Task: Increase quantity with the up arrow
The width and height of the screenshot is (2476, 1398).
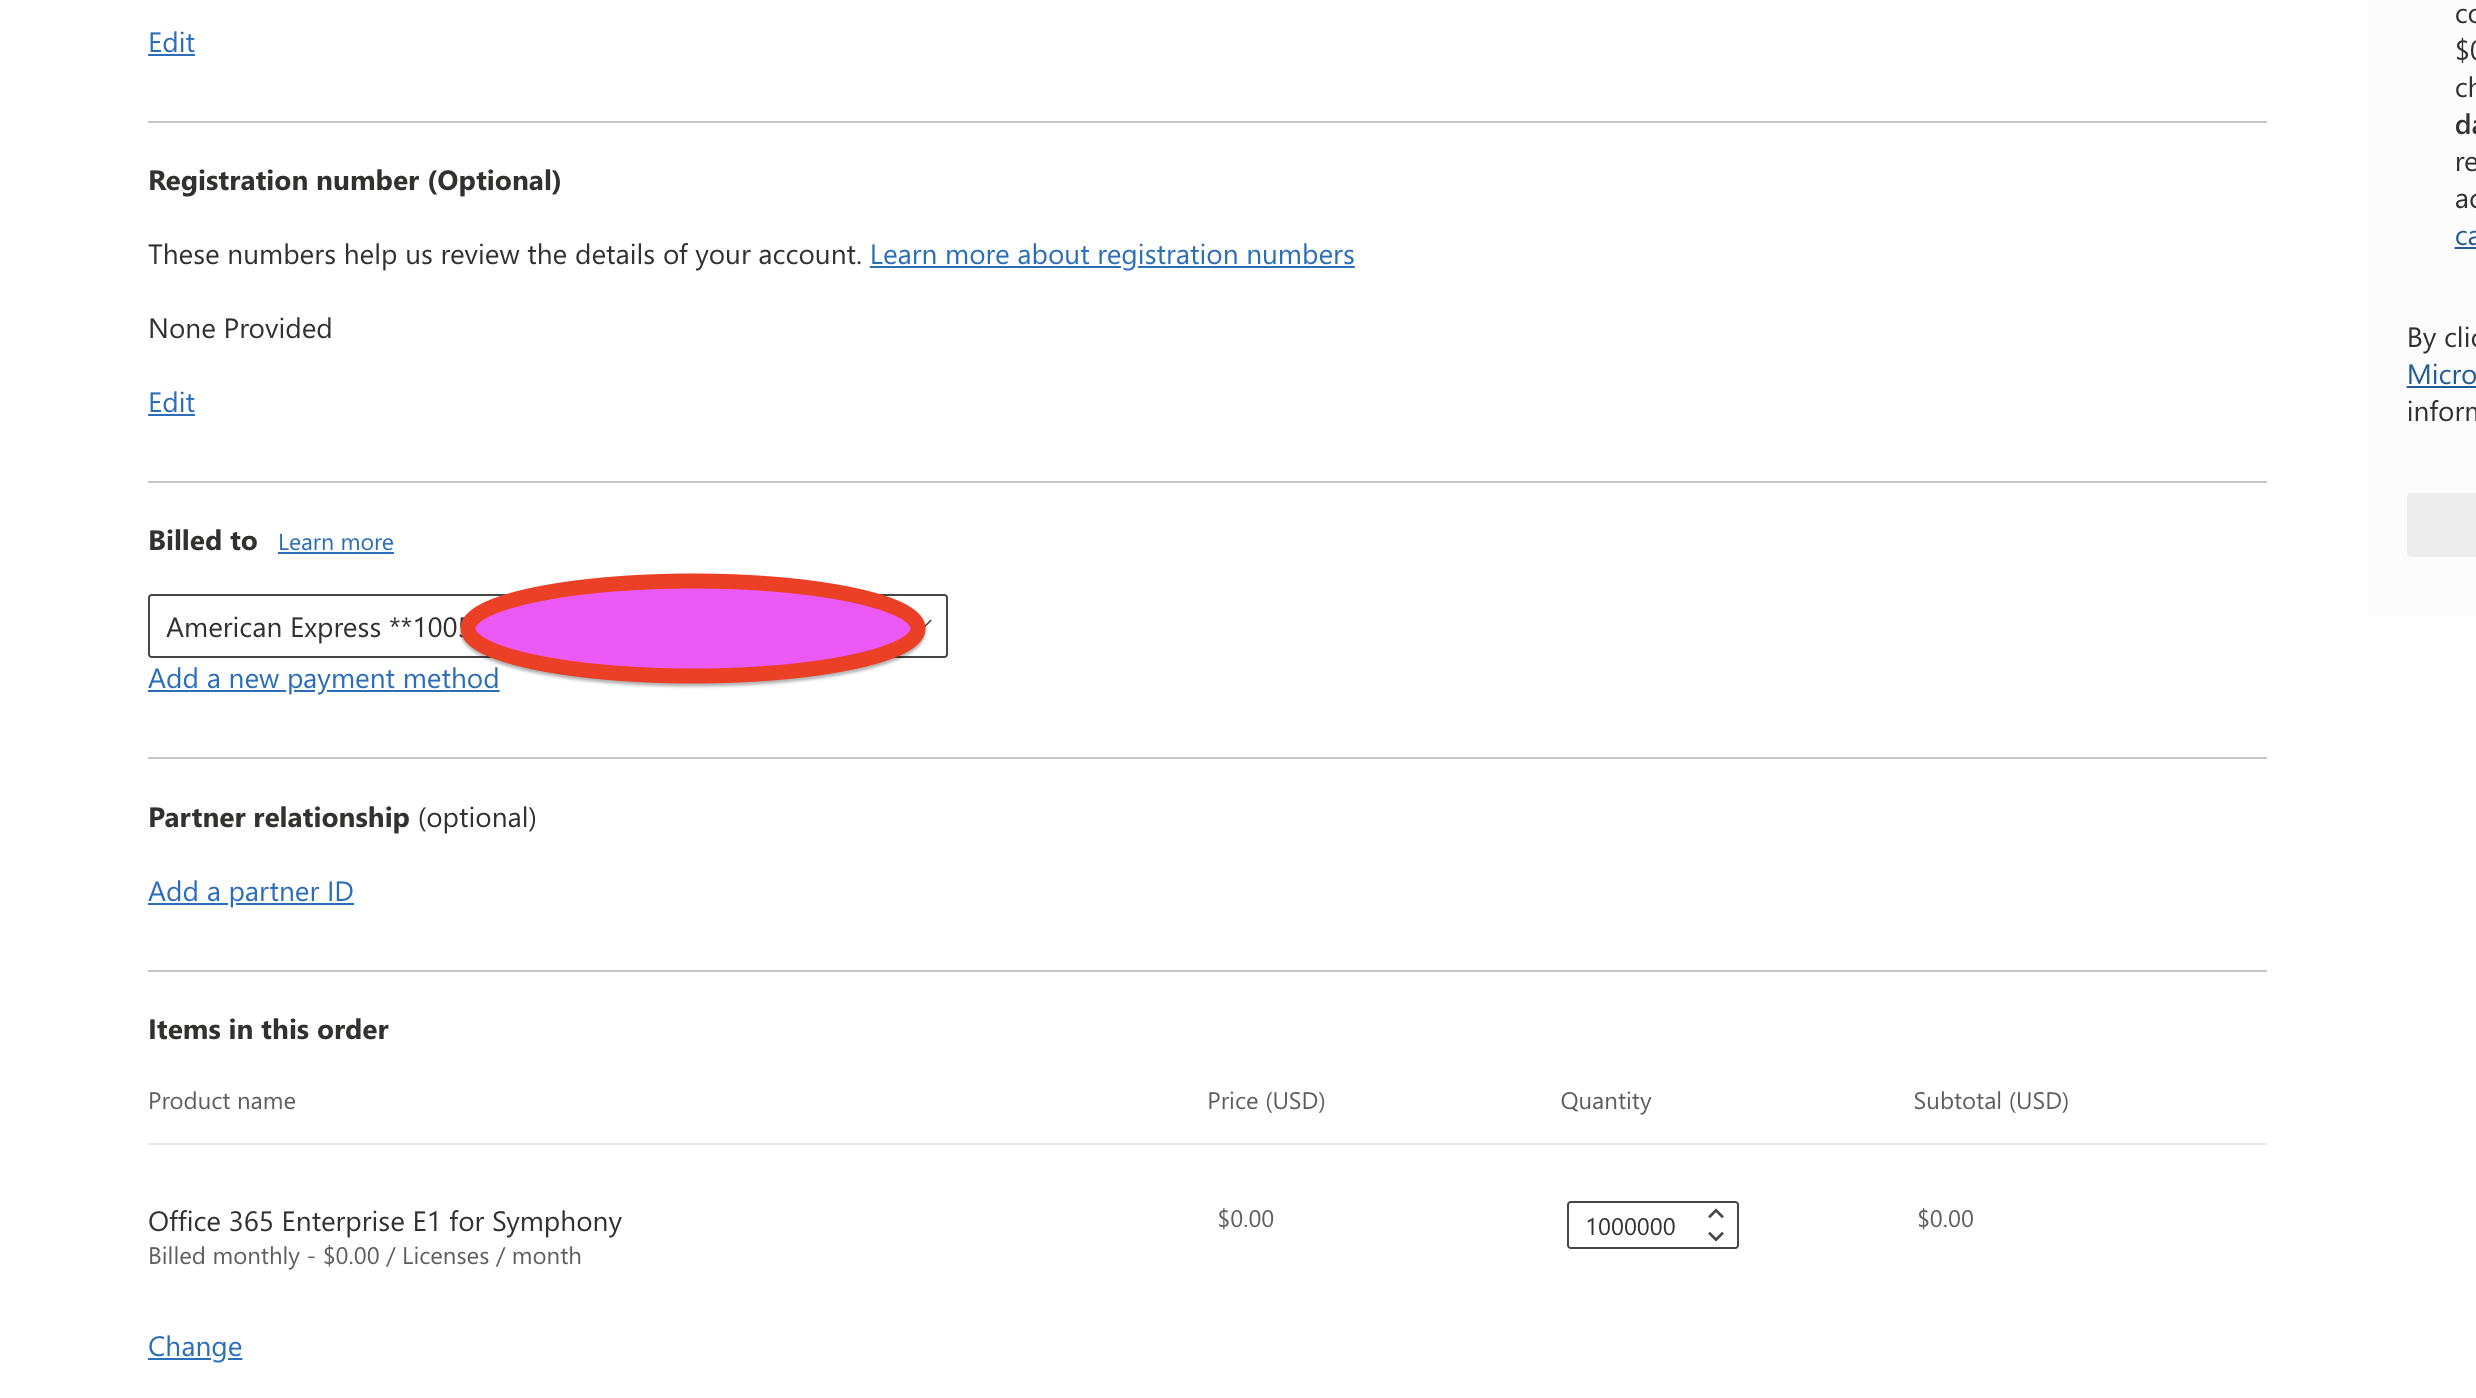Action: click(1716, 1214)
